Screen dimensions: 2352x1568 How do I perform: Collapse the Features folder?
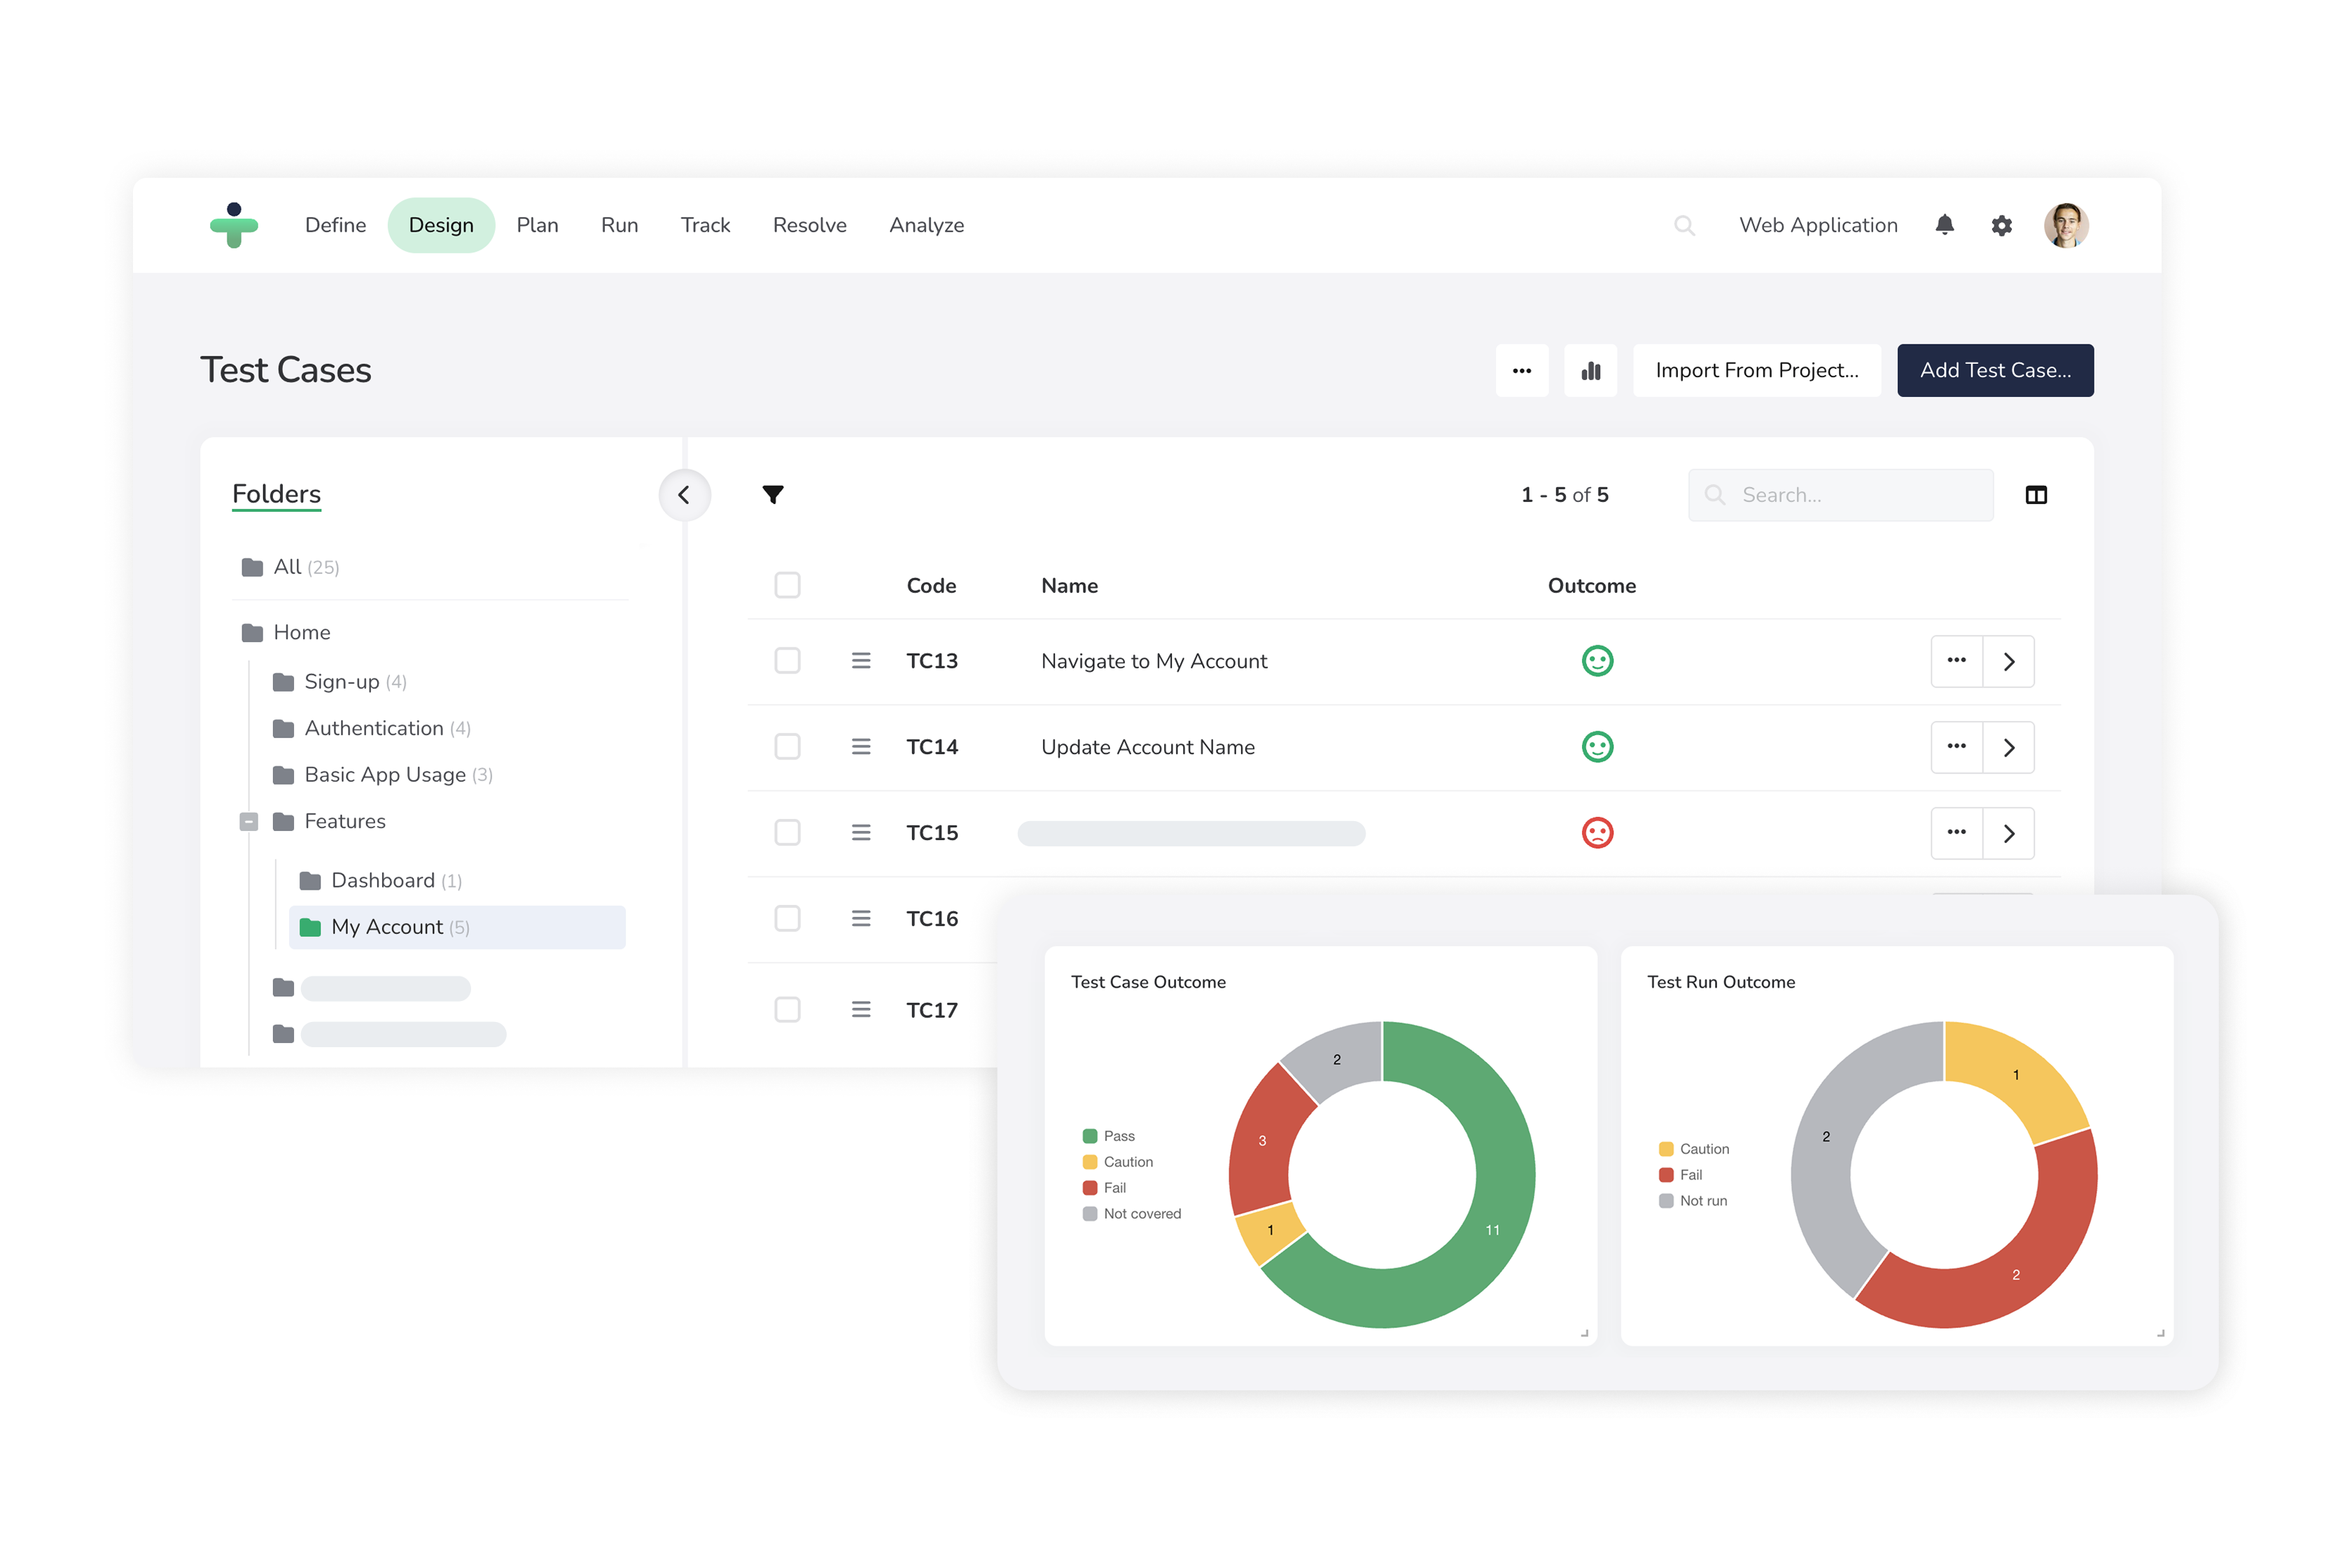coord(248,821)
